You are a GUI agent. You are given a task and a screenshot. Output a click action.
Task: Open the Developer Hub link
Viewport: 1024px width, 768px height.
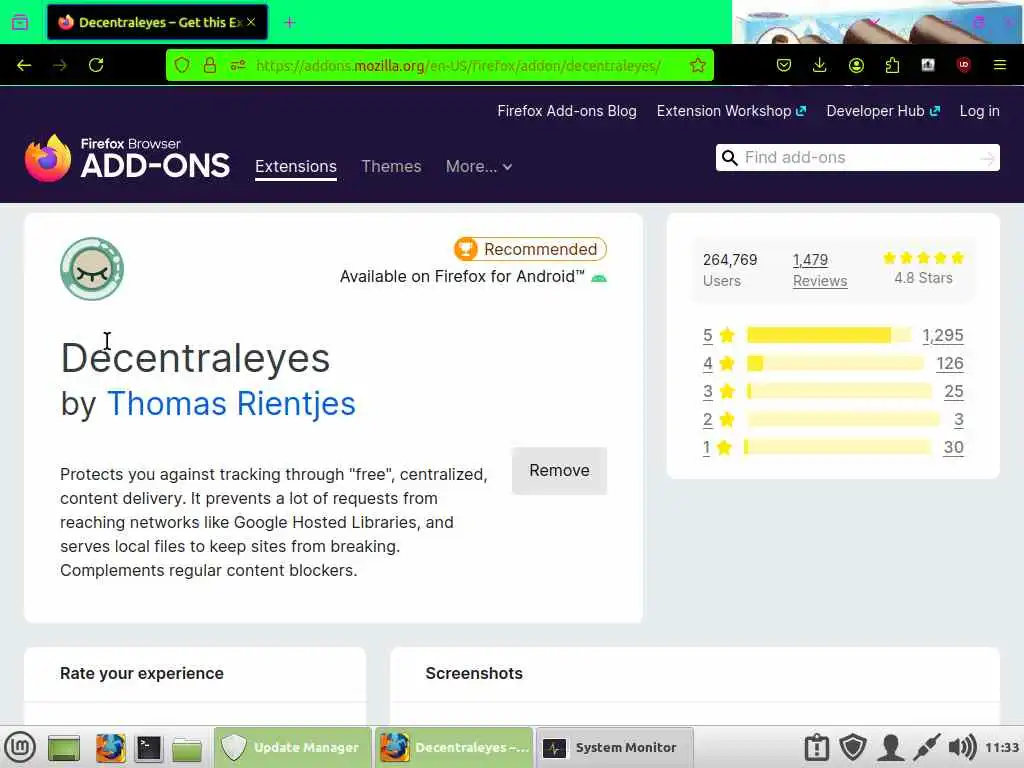[883, 111]
